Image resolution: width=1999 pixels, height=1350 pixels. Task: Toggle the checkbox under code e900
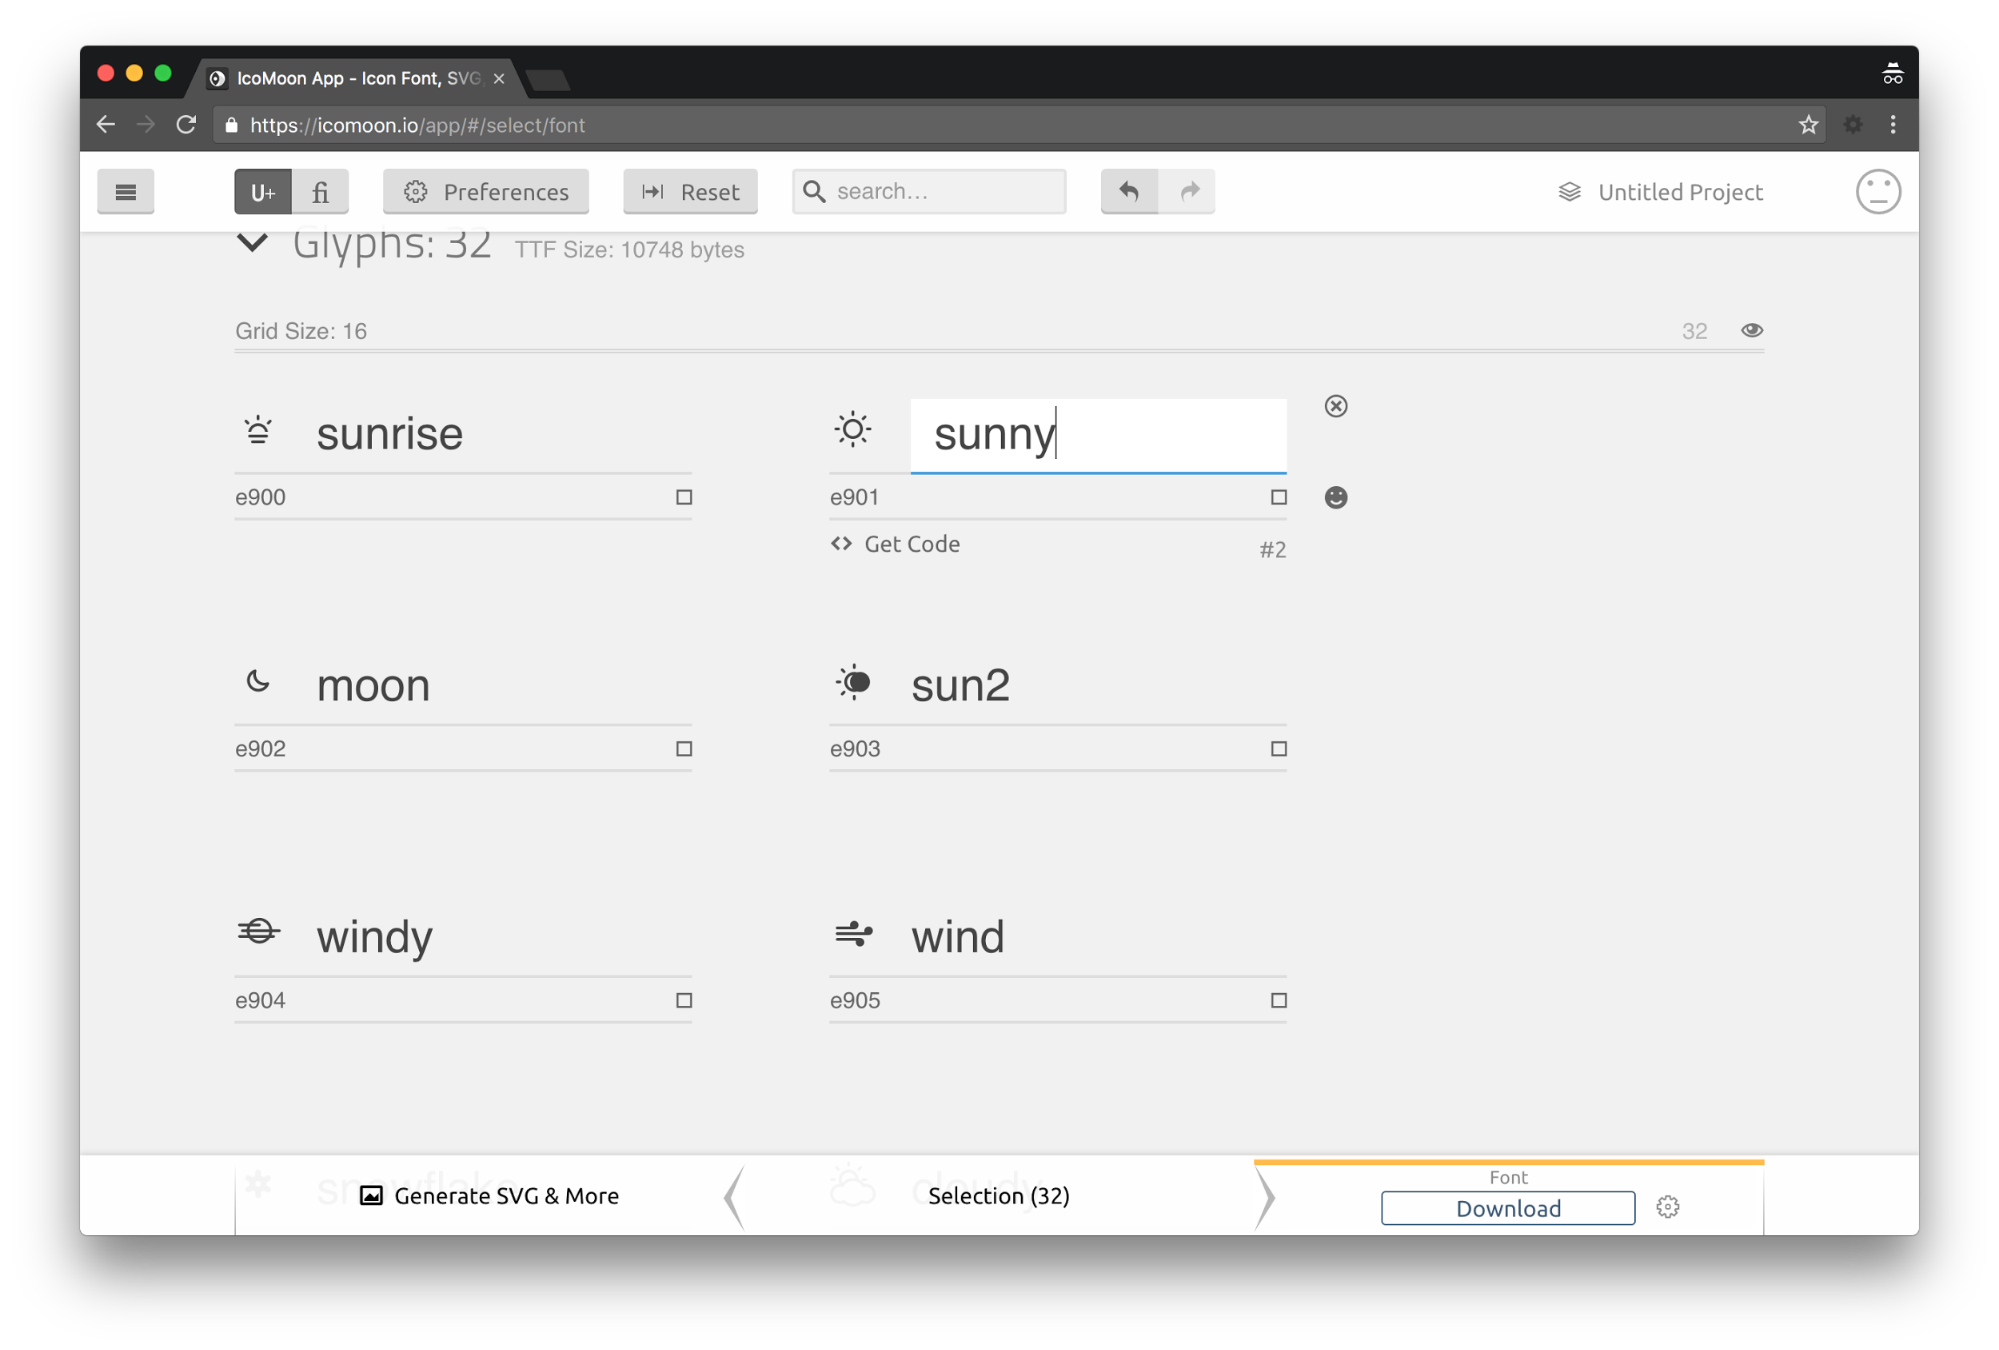684,496
